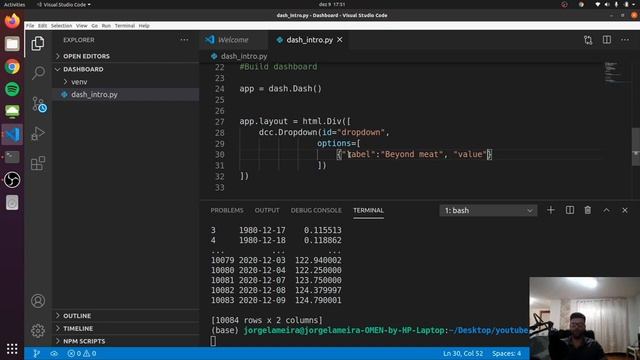Click line number 27 in the gutter

220,122
